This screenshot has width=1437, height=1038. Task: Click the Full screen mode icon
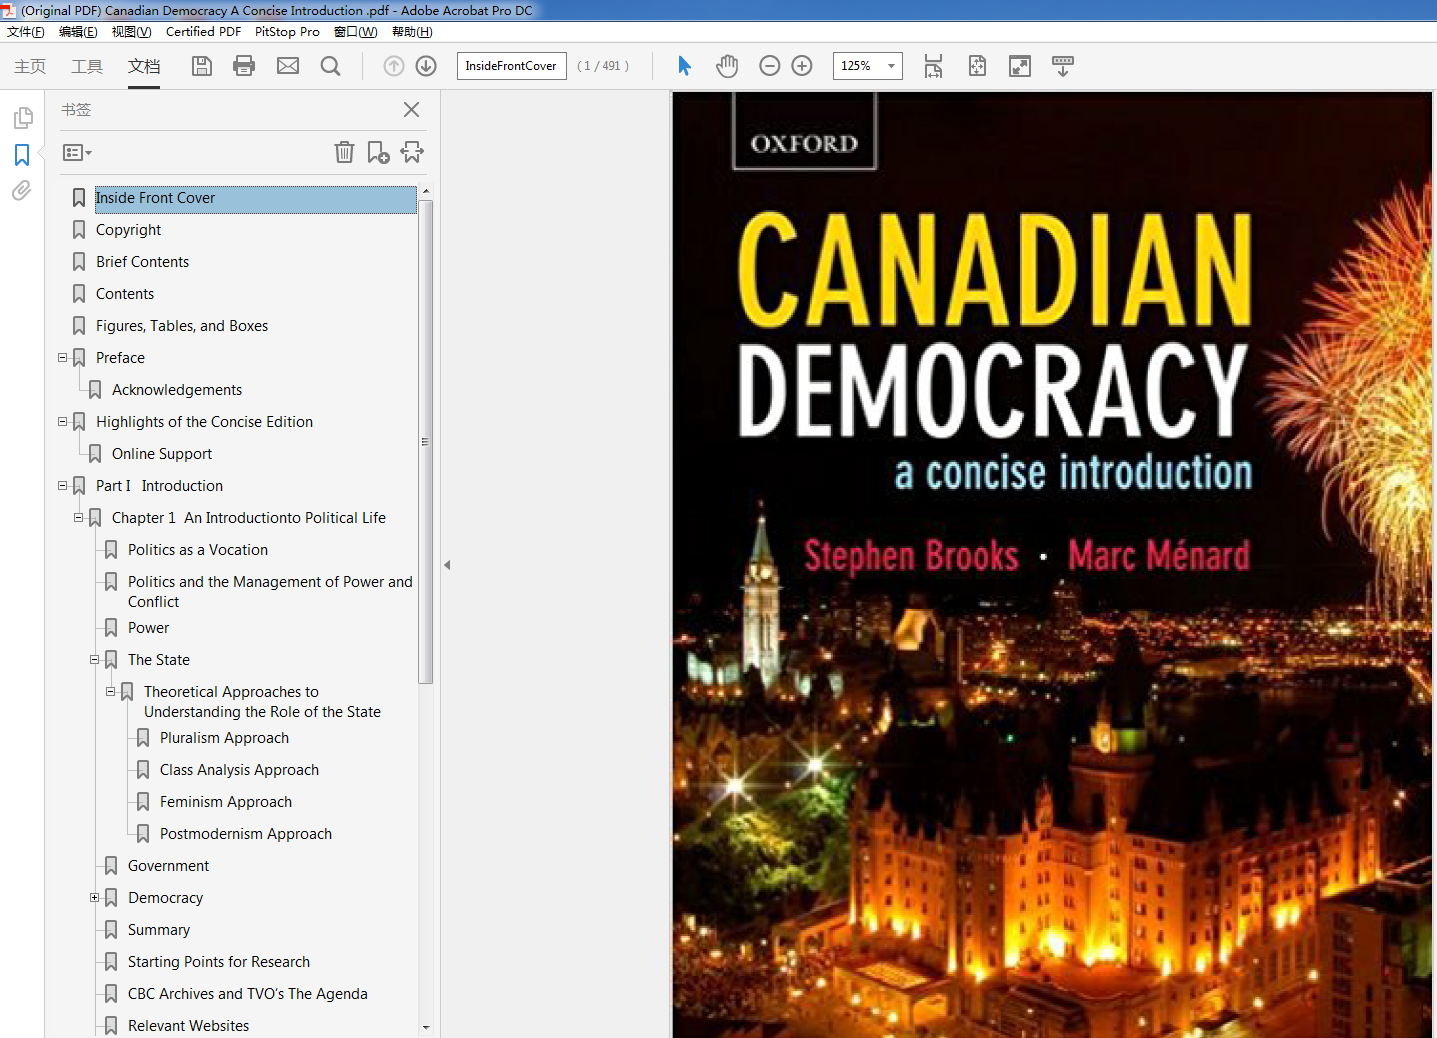pyautogui.click(x=1020, y=66)
